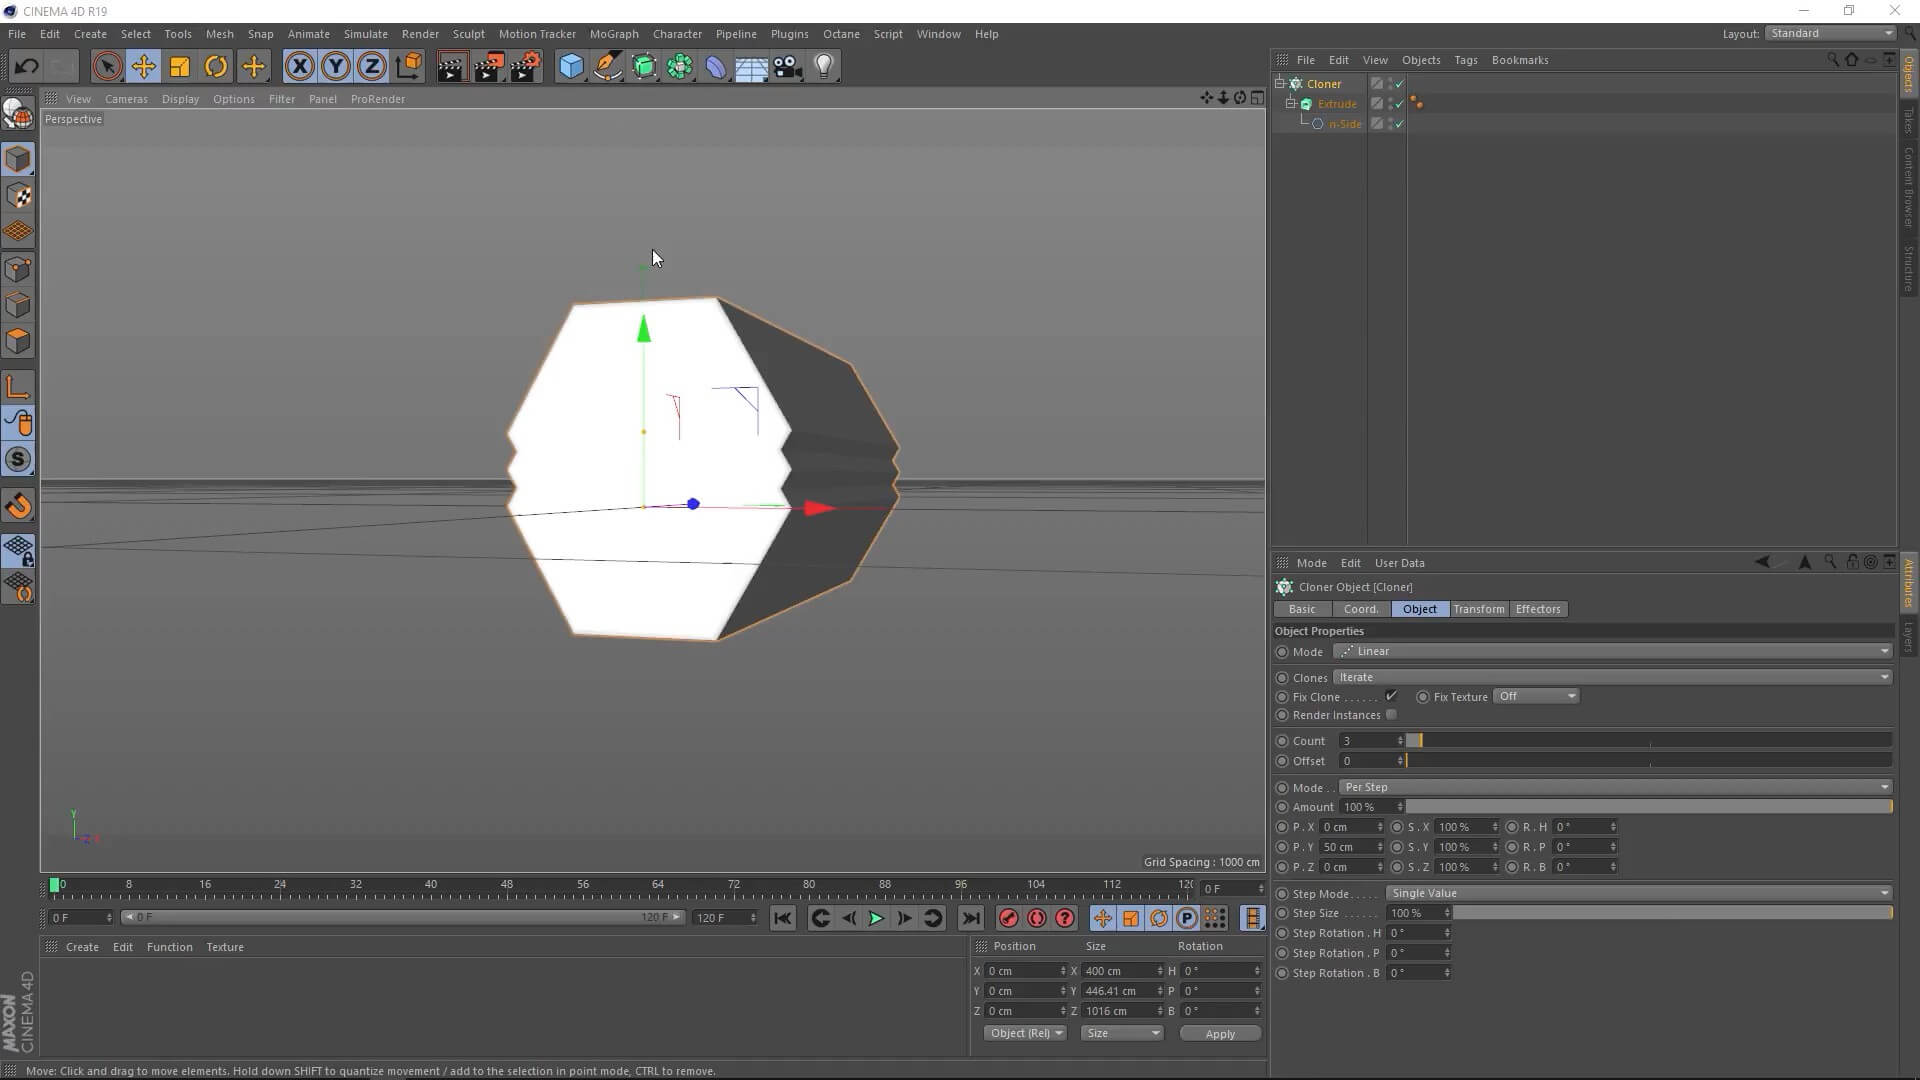Open the MoGraph menu

click(x=613, y=34)
